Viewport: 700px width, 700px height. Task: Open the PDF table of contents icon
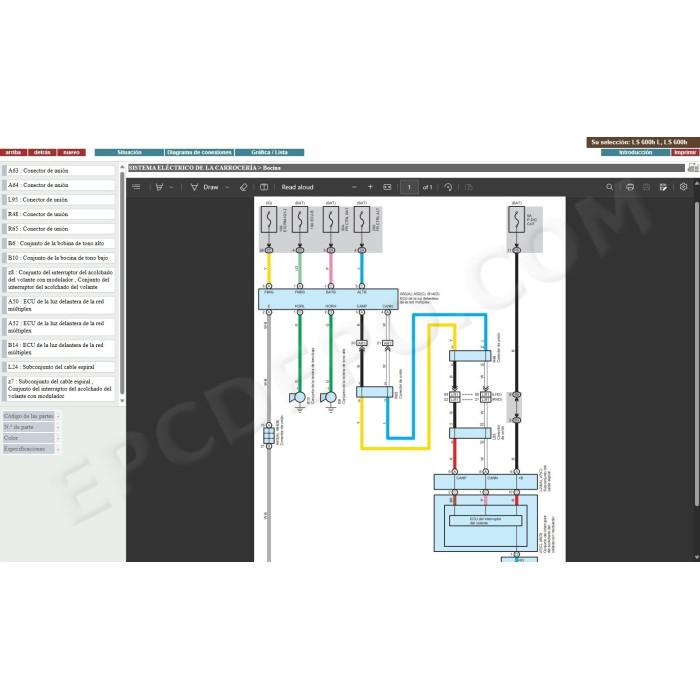point(137,187)
